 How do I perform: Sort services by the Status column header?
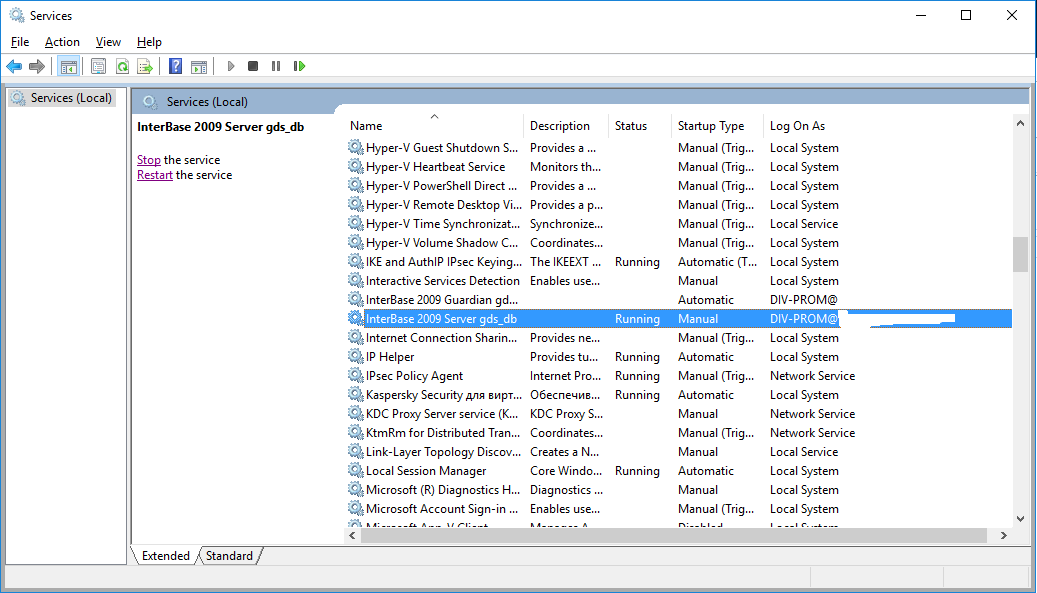click(x=631, y=126)
